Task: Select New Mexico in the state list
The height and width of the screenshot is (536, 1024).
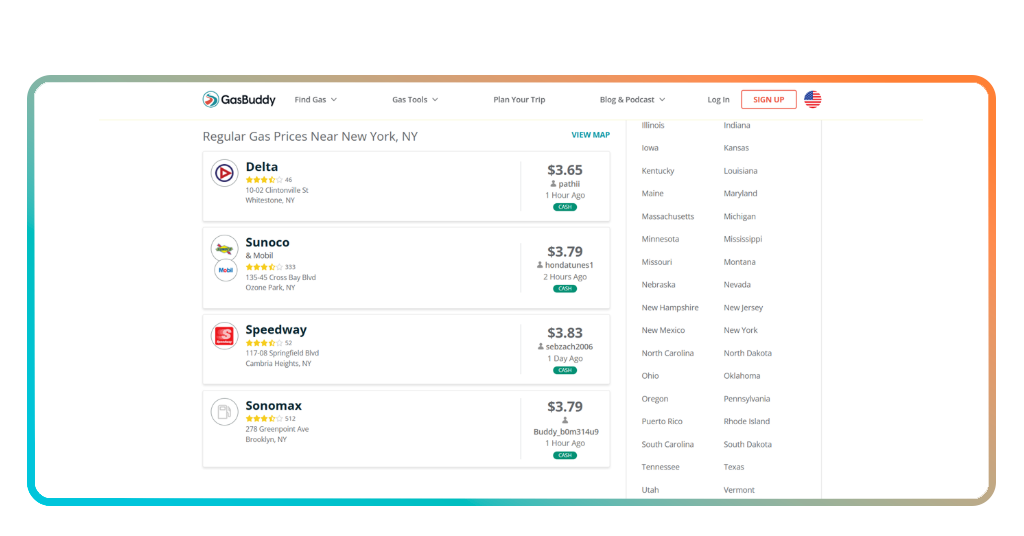Action: pyautogui.click(x=663, y=330)
